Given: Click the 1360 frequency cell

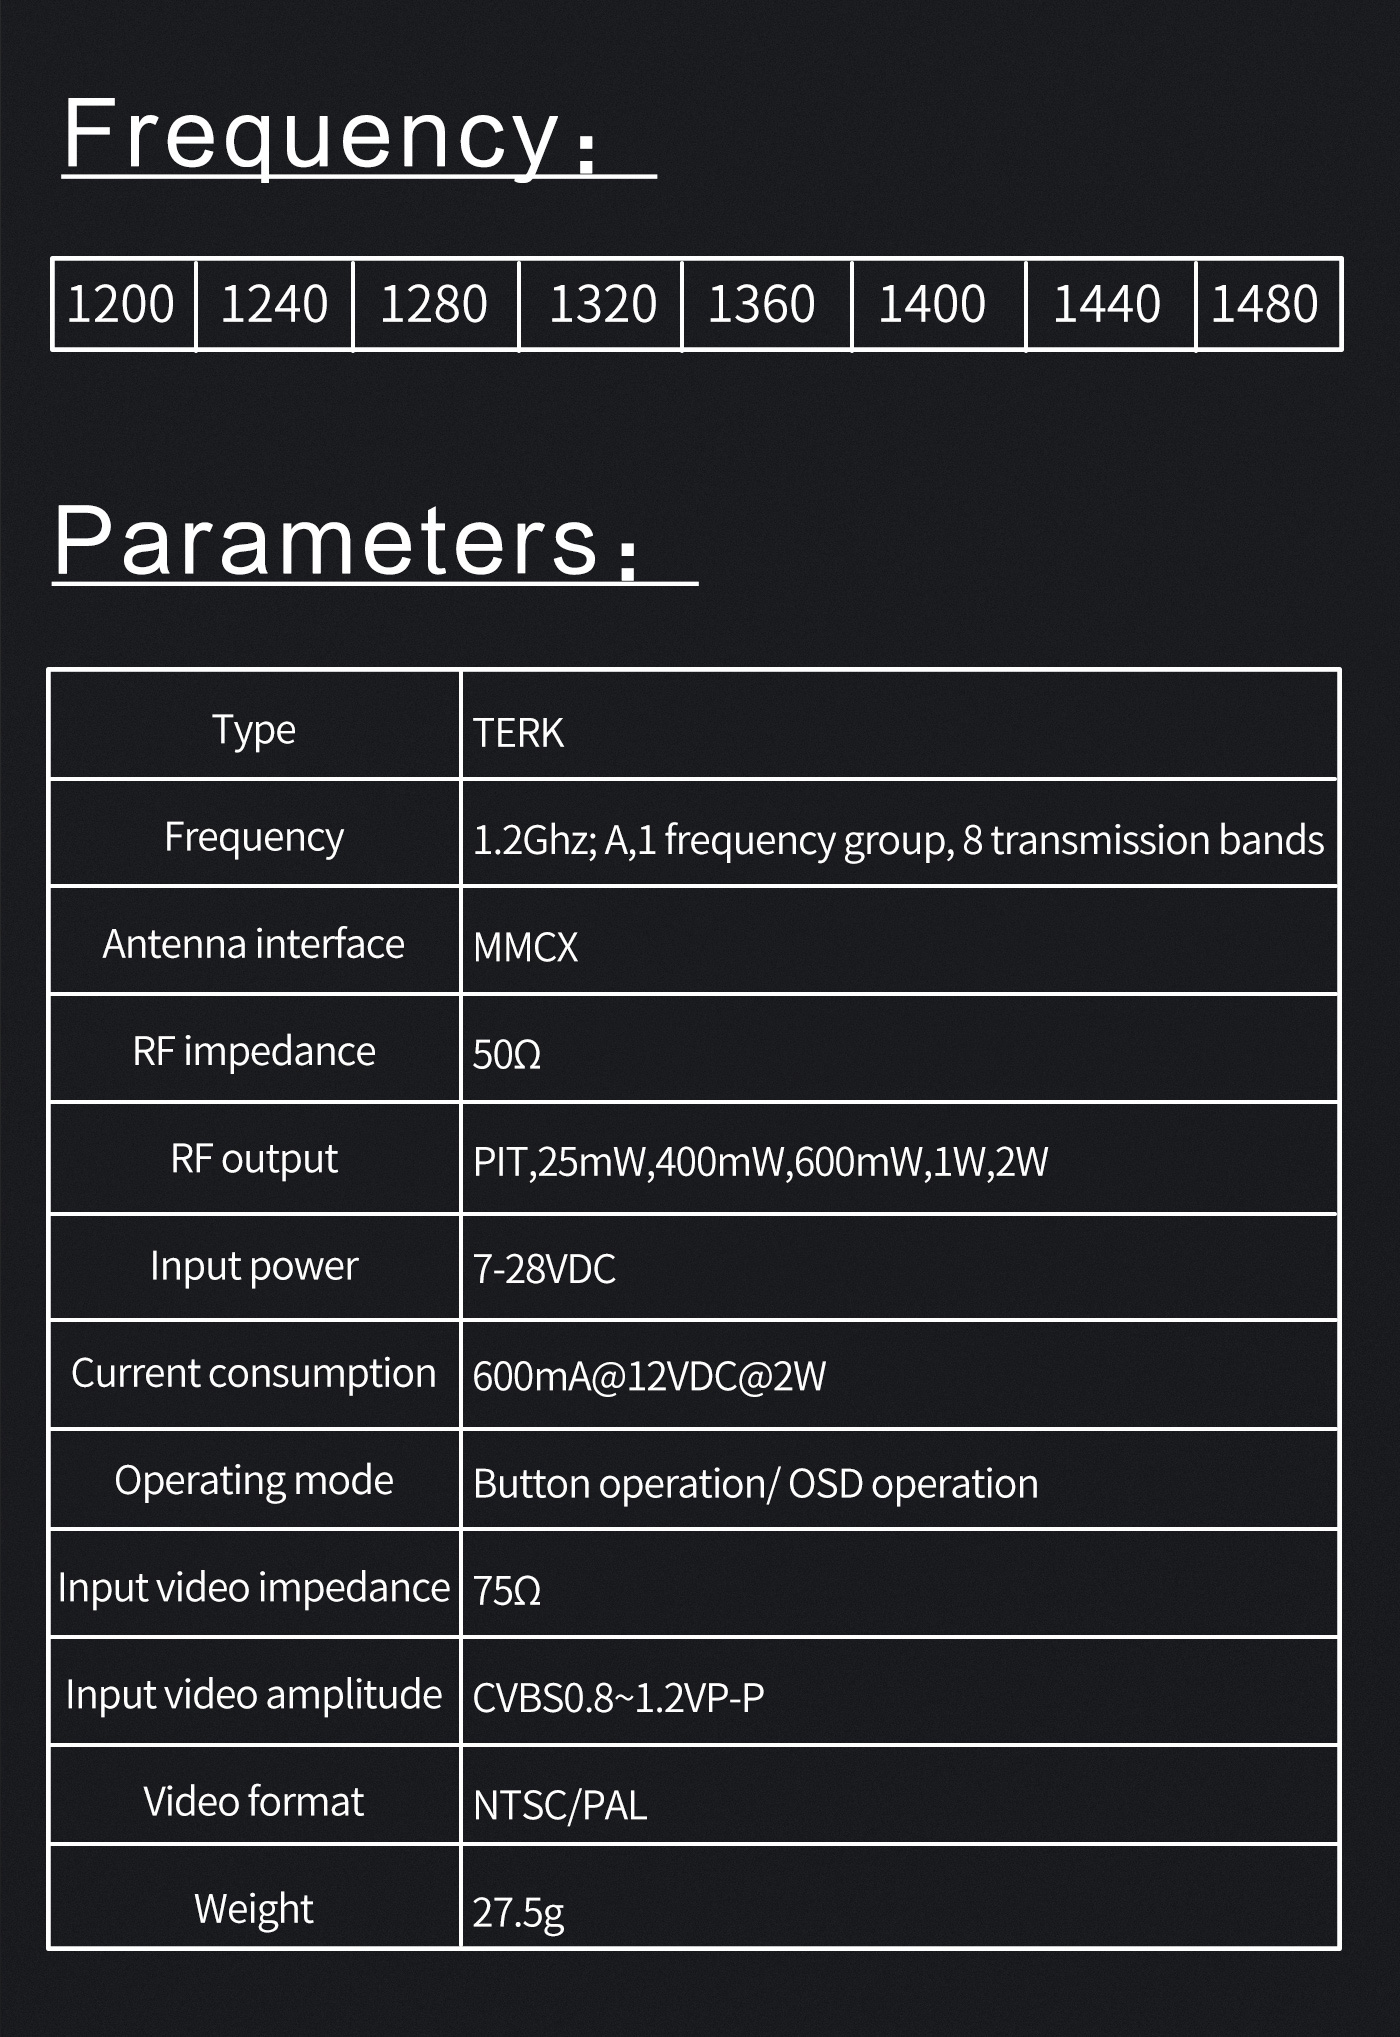Looking at the screenshot, I should pos(767,304).
